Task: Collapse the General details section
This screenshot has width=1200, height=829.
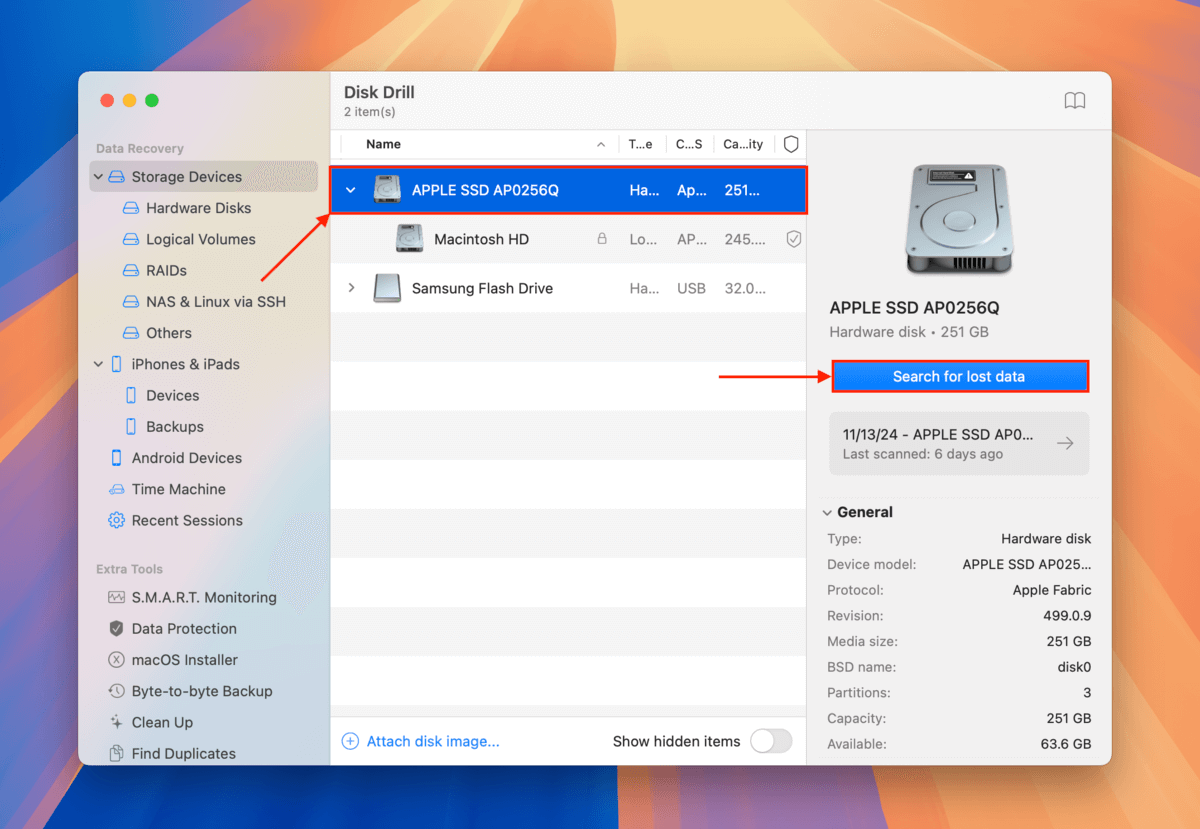Action: click(827, 512)
